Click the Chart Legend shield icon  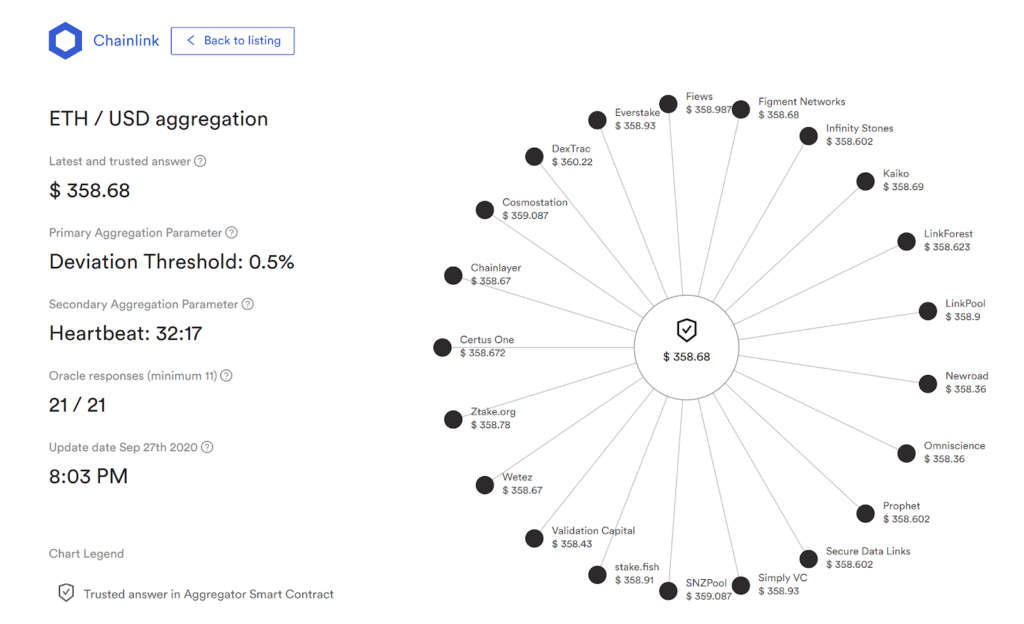tap(66, 593)
